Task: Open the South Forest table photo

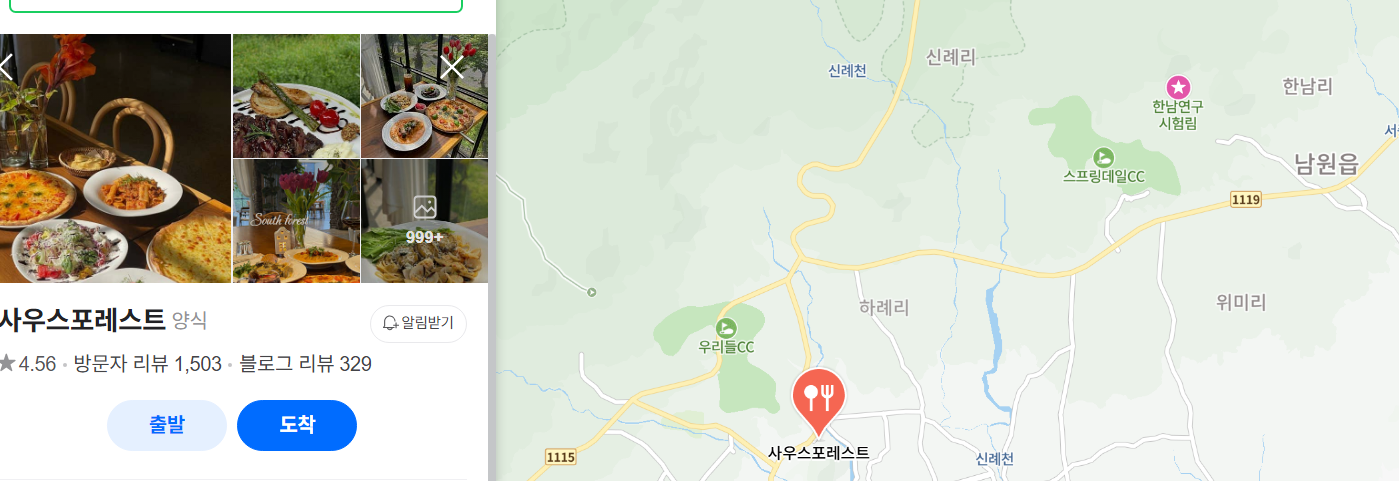Action: 296,222
